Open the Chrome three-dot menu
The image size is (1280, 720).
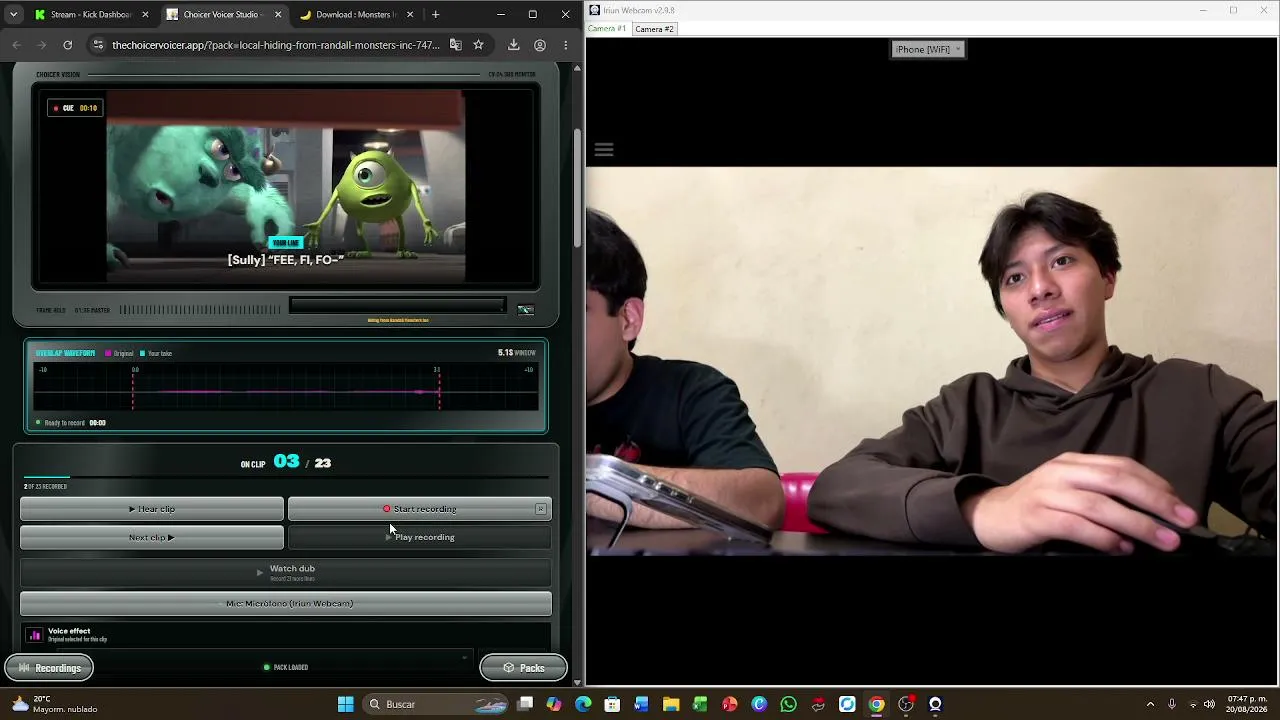click(565, 45)
